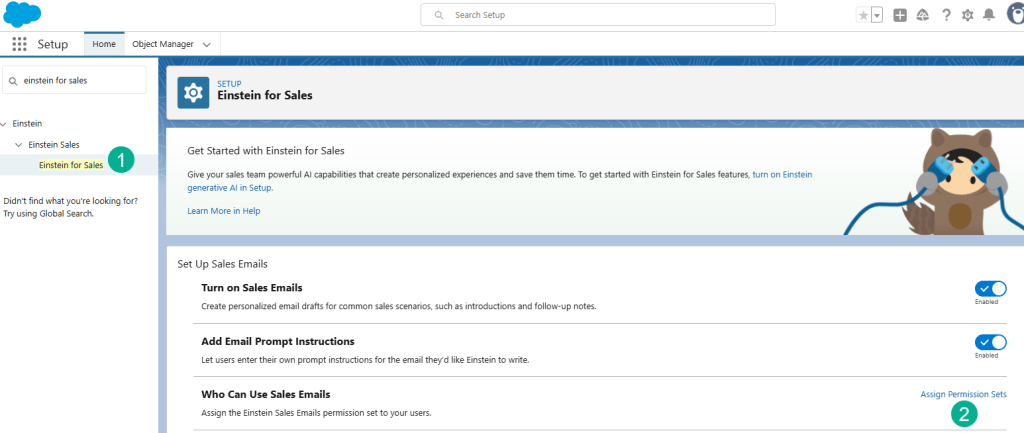Screen dimensions: 1024x433
Task: Open the App Launcher grid
Action: point(19,45)
